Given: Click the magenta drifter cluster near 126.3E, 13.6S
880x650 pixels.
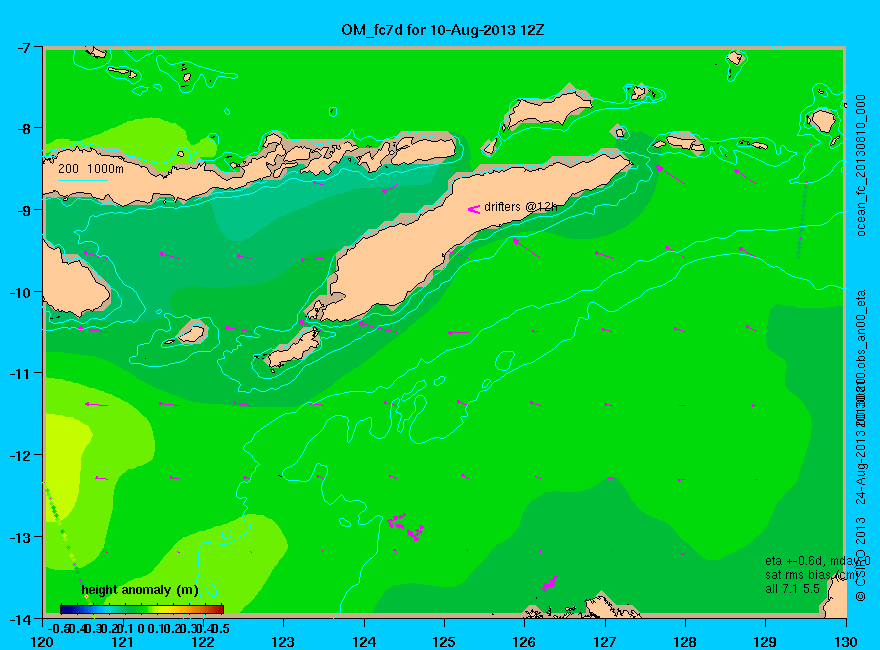Looking at the screenshot, I should tap(549, 583).
